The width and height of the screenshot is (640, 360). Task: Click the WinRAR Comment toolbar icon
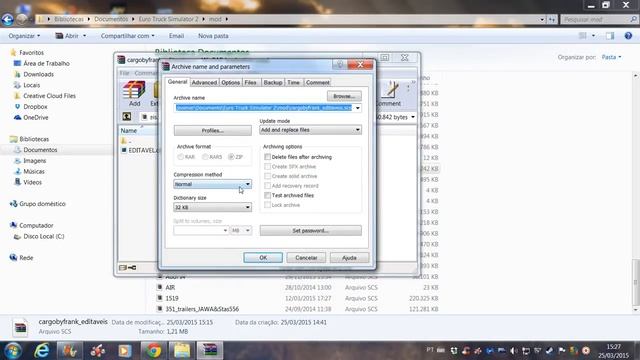point(389,94)
